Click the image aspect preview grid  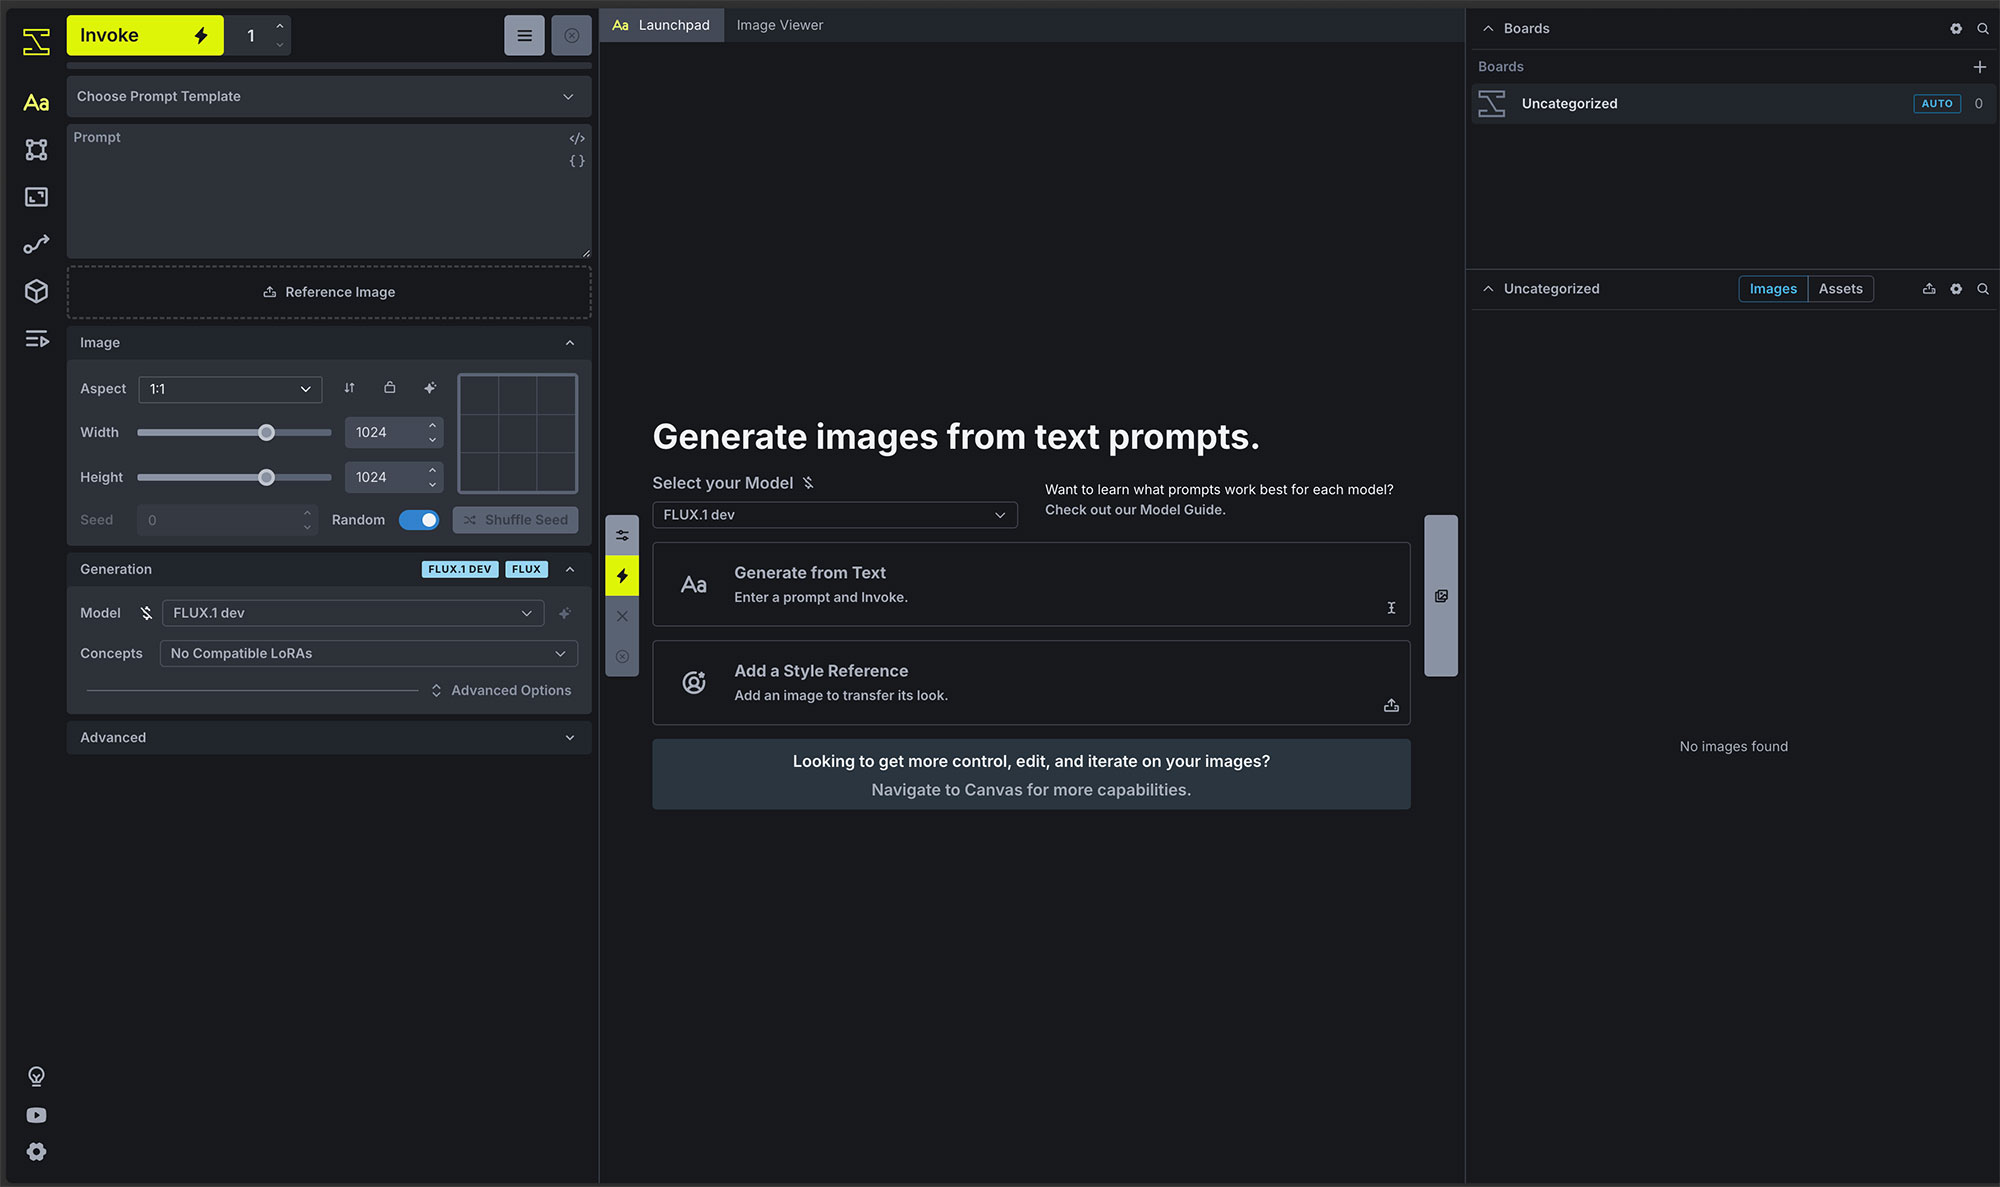(x=518, y=434)
